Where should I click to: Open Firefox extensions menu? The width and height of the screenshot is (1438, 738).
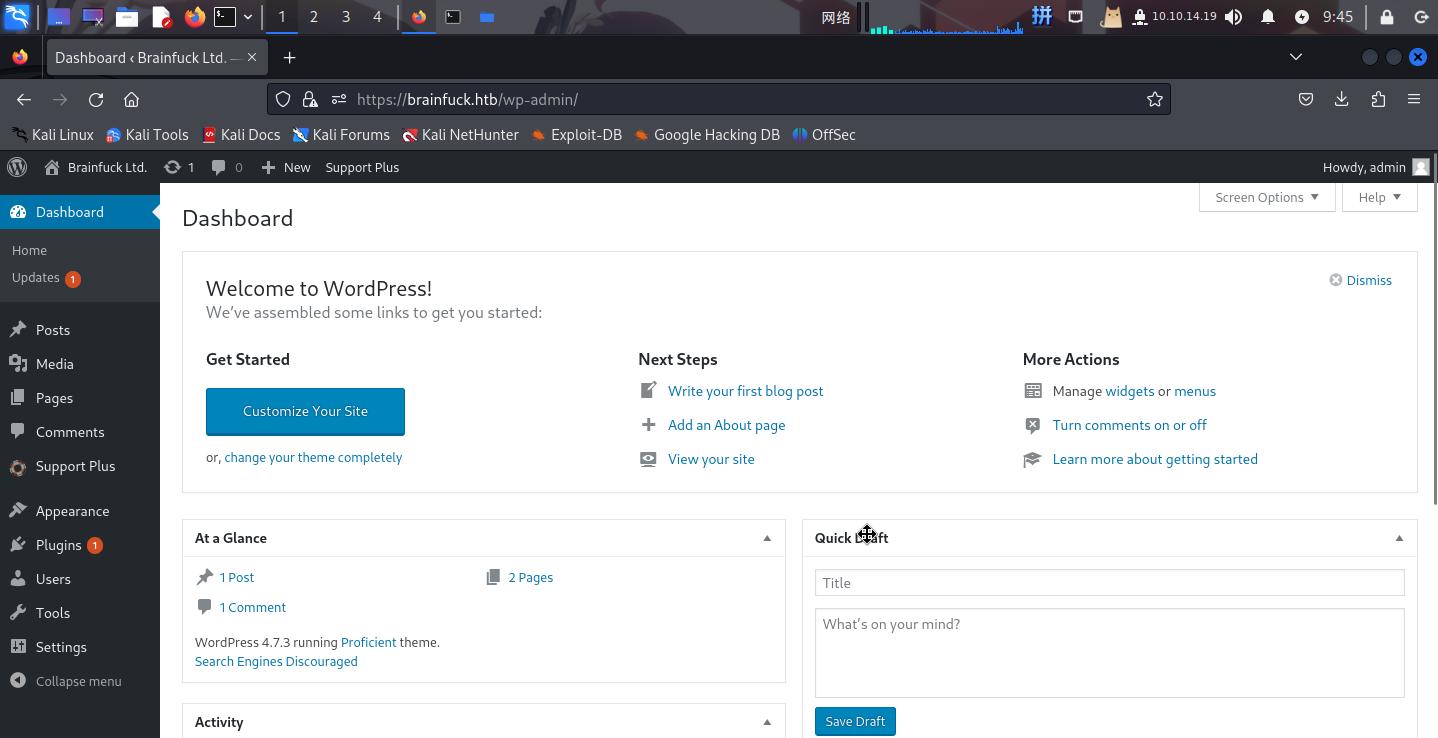click(x=1378, y=99)
